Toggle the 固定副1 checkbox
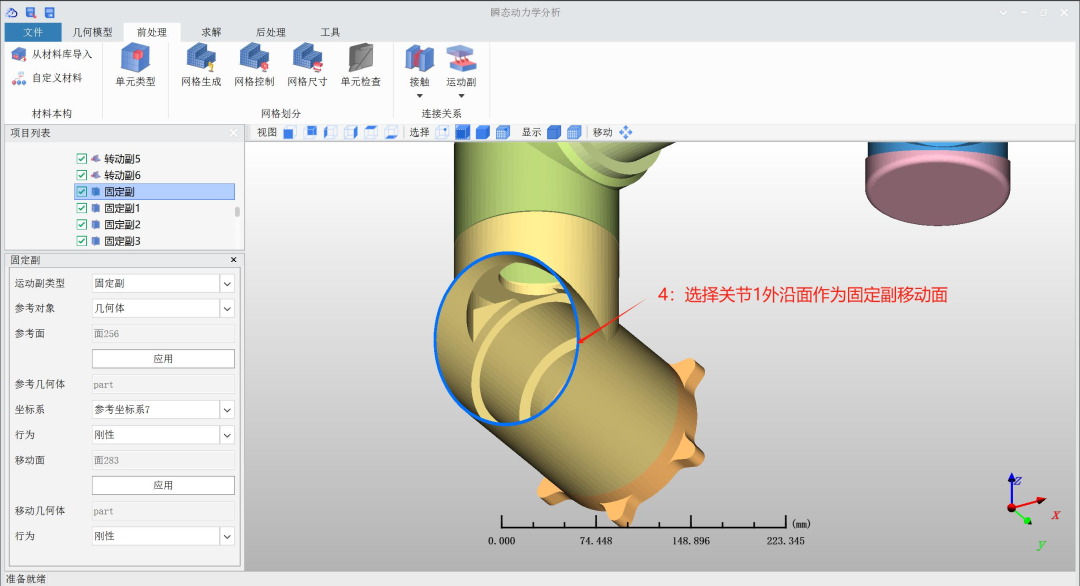1080x586 pixels. point(81,208)
